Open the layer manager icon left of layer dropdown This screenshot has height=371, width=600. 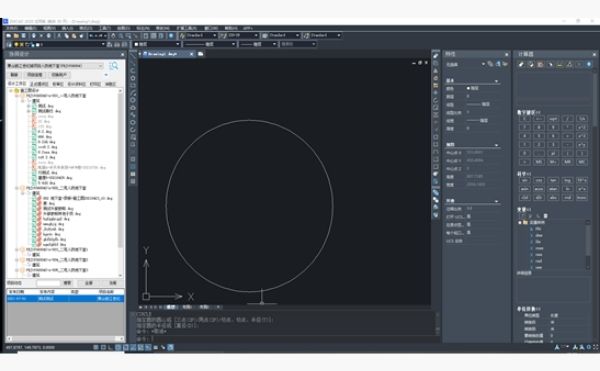[x=9, y=44]
